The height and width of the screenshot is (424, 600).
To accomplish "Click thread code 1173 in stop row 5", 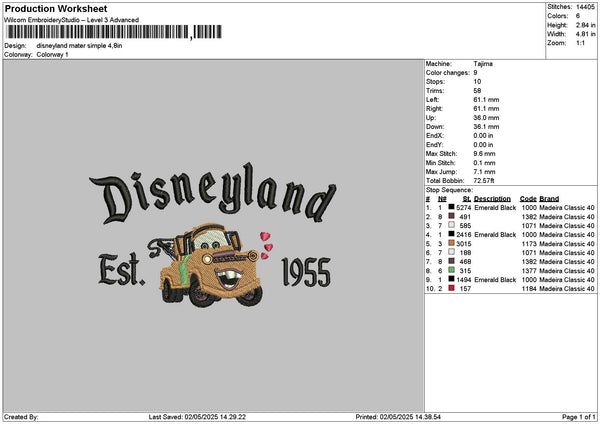I will coord(529,244).
